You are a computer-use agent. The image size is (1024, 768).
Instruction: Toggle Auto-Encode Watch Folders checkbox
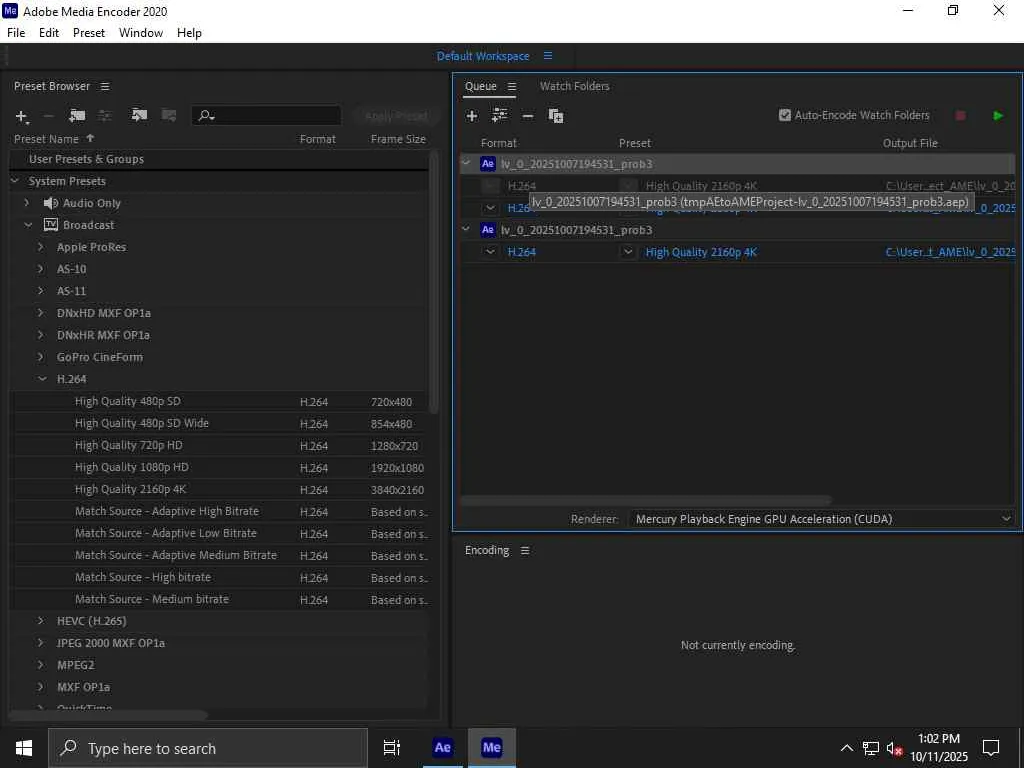tap(784, 115)
